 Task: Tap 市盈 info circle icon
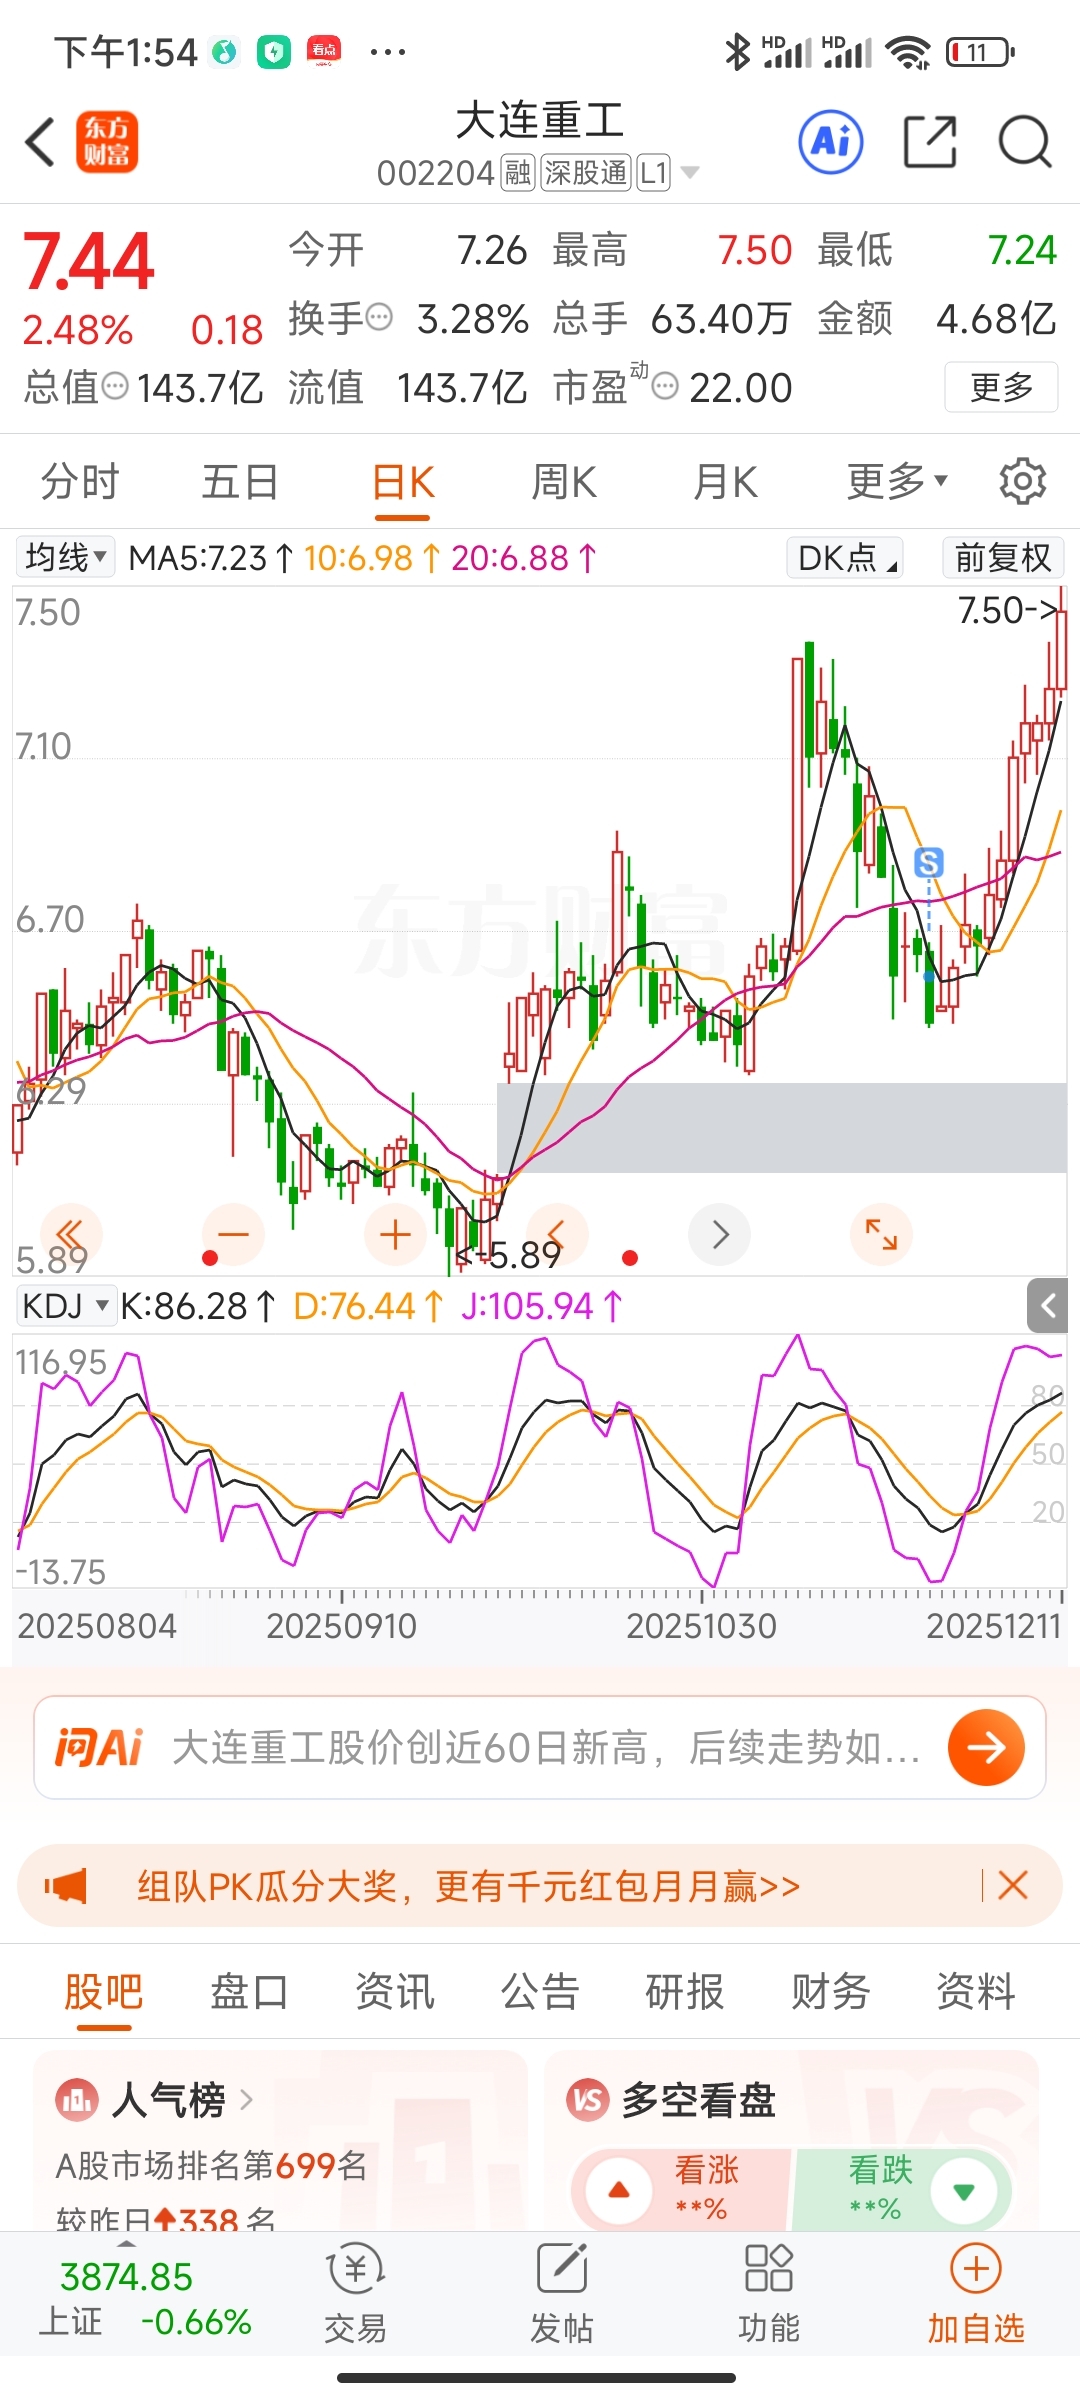665,386
